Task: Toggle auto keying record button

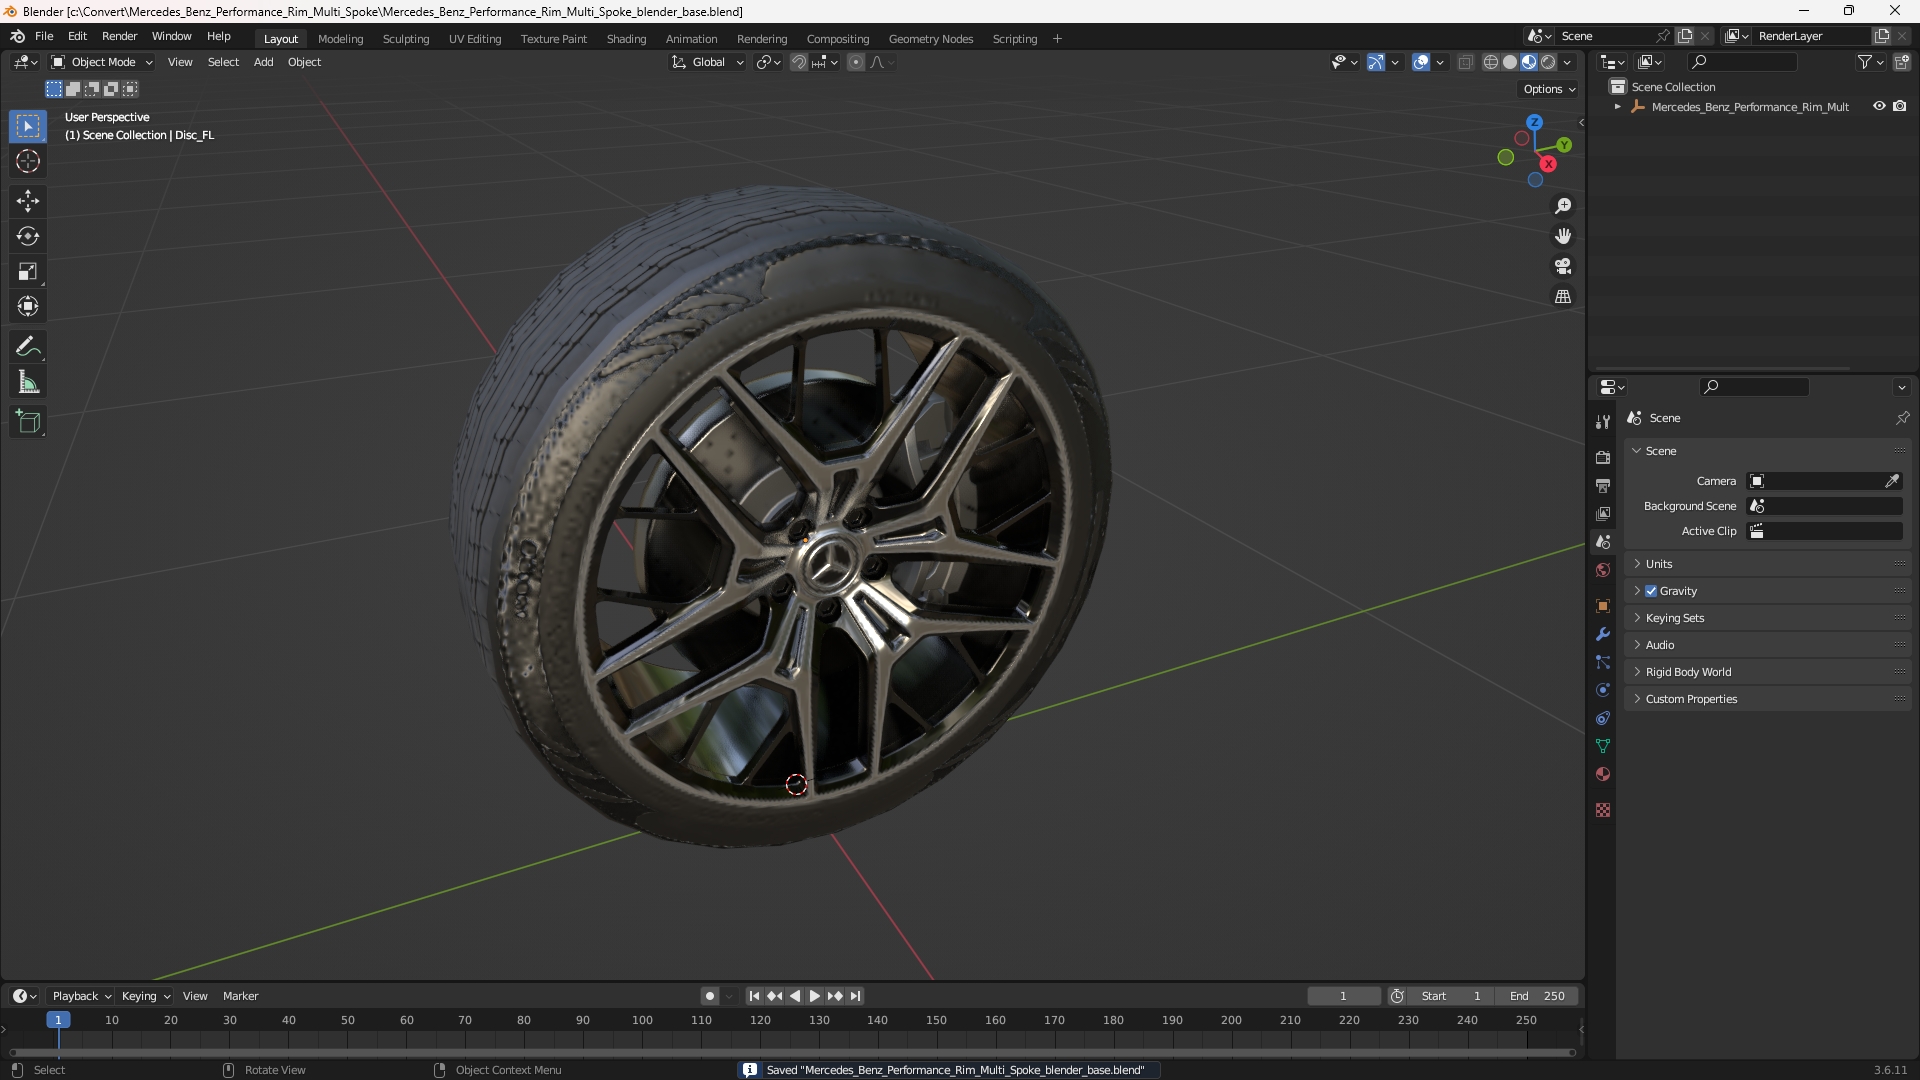Action: click(709, 996)
